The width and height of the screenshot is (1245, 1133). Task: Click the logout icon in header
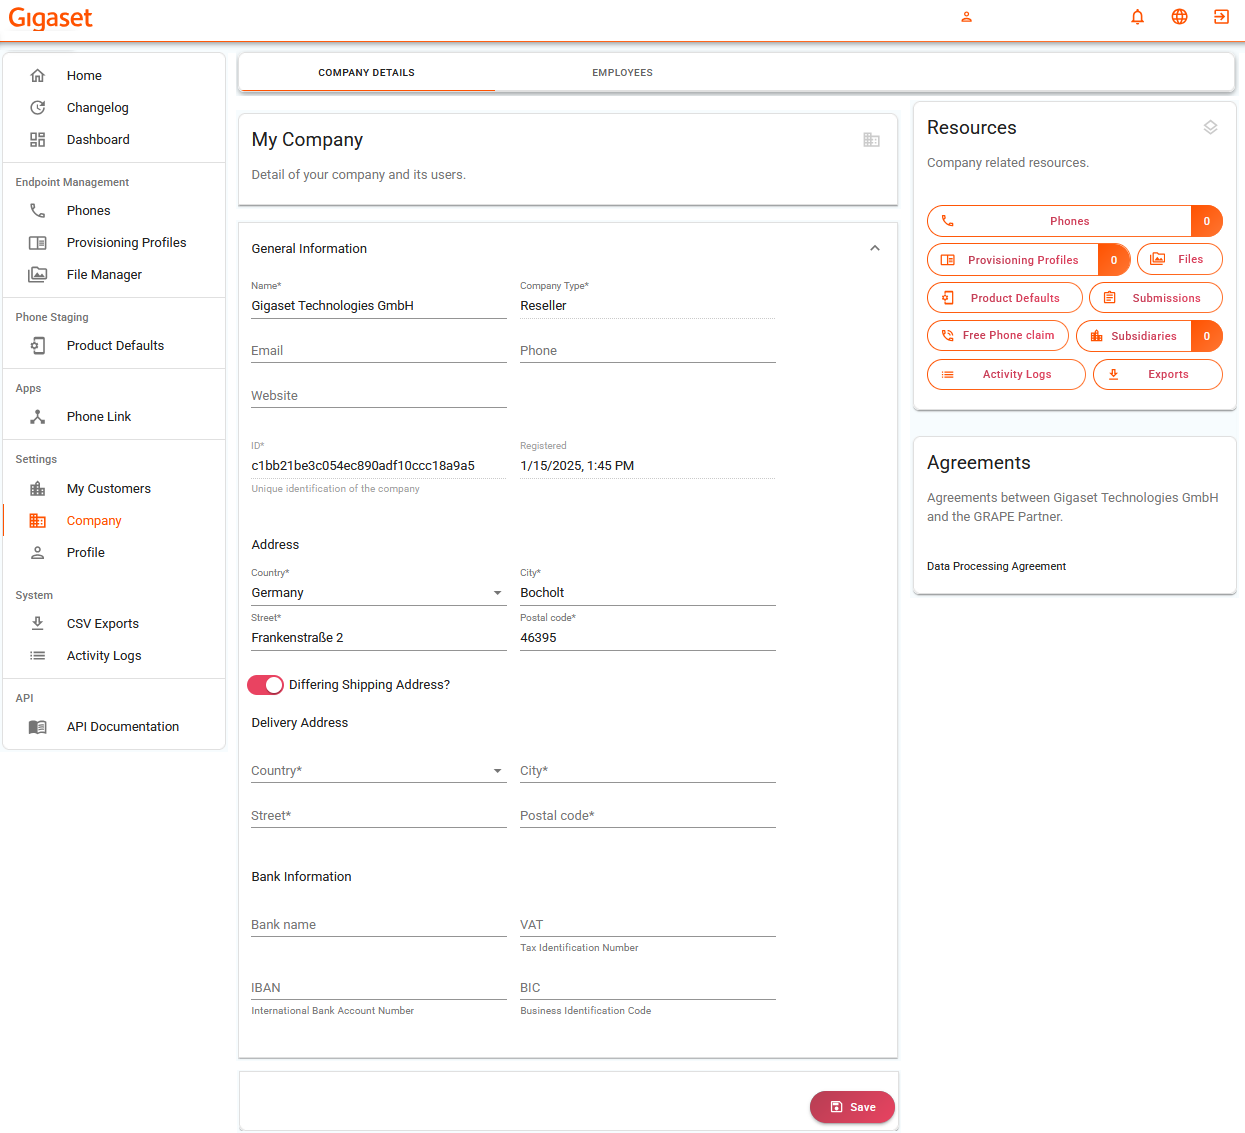[1221, 17]
